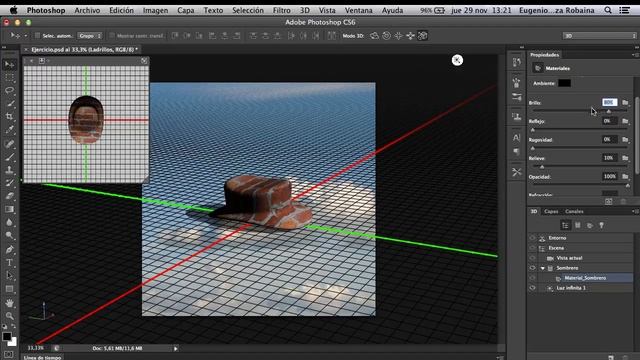Switch to the Canales tab

574,211
